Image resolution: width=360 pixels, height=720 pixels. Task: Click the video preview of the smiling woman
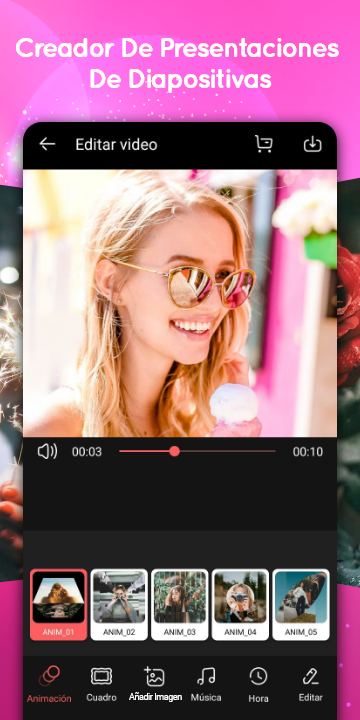180,303
